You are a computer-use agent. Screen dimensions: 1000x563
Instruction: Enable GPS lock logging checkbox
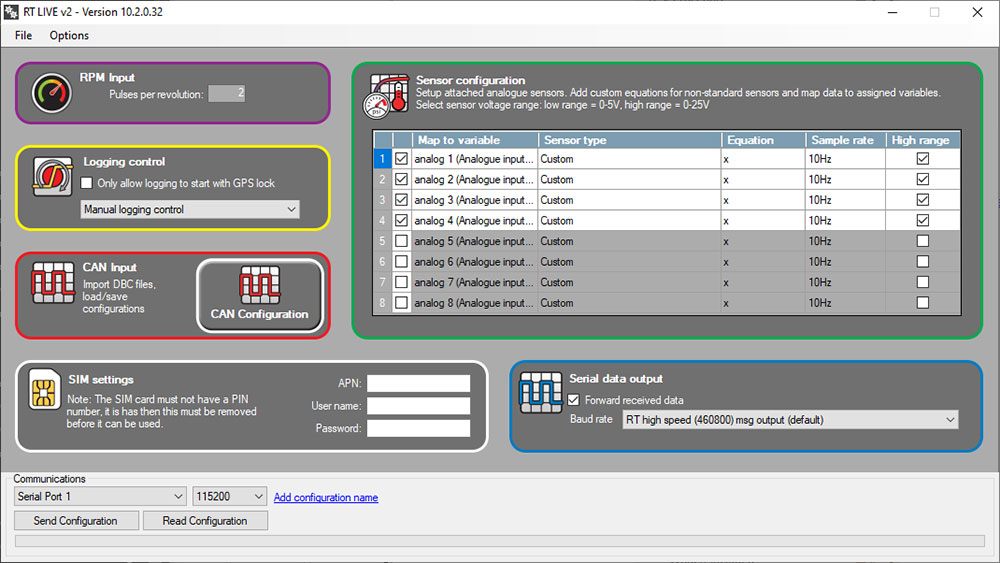point(87,183)
